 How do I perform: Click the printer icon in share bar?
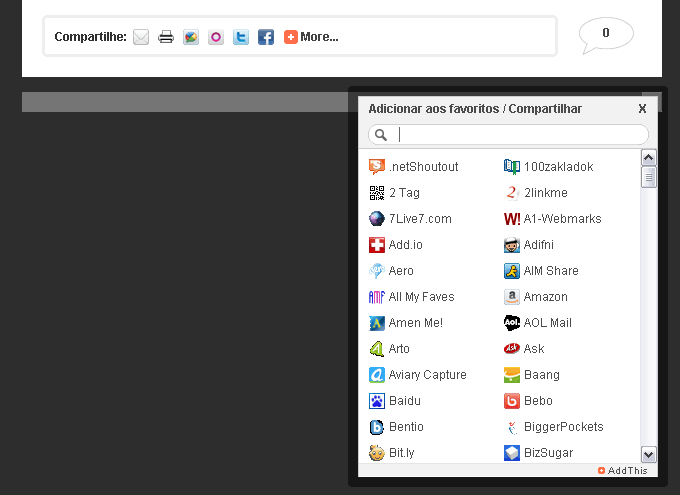pos(166,37)
